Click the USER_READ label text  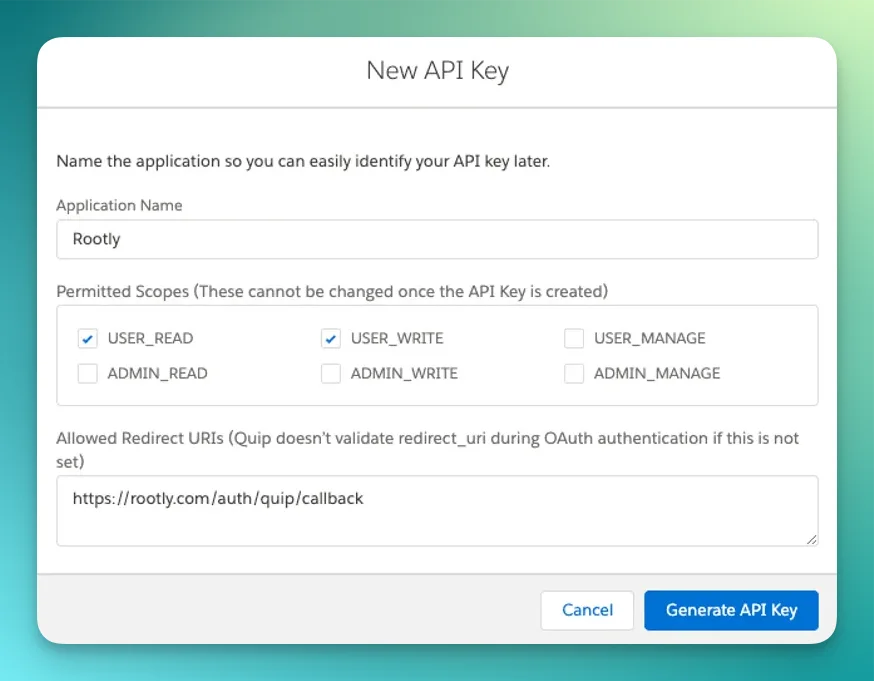tap(150, 338)
